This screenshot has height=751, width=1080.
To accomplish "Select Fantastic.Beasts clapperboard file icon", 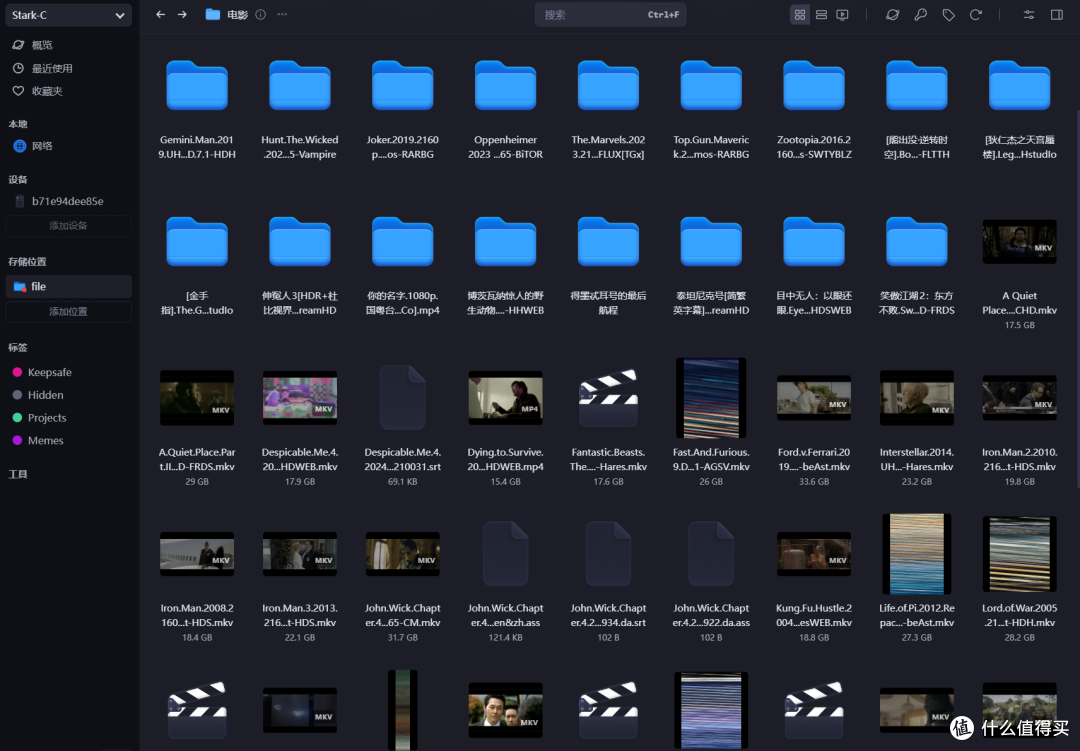I will coord(608,398).
